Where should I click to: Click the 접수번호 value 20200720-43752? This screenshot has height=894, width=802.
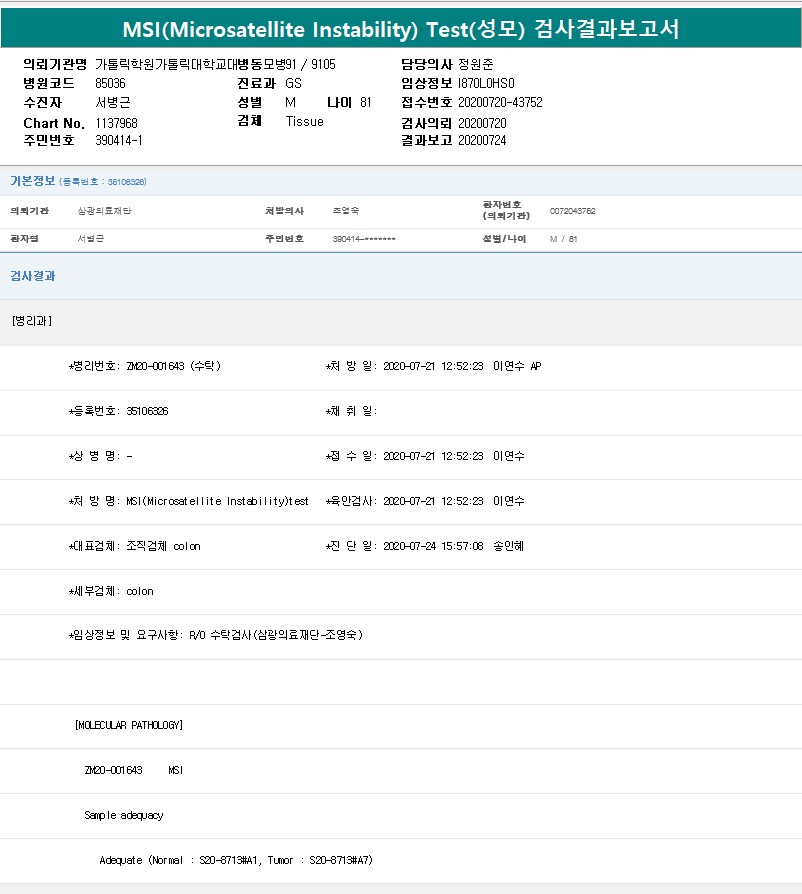[500, 103]
